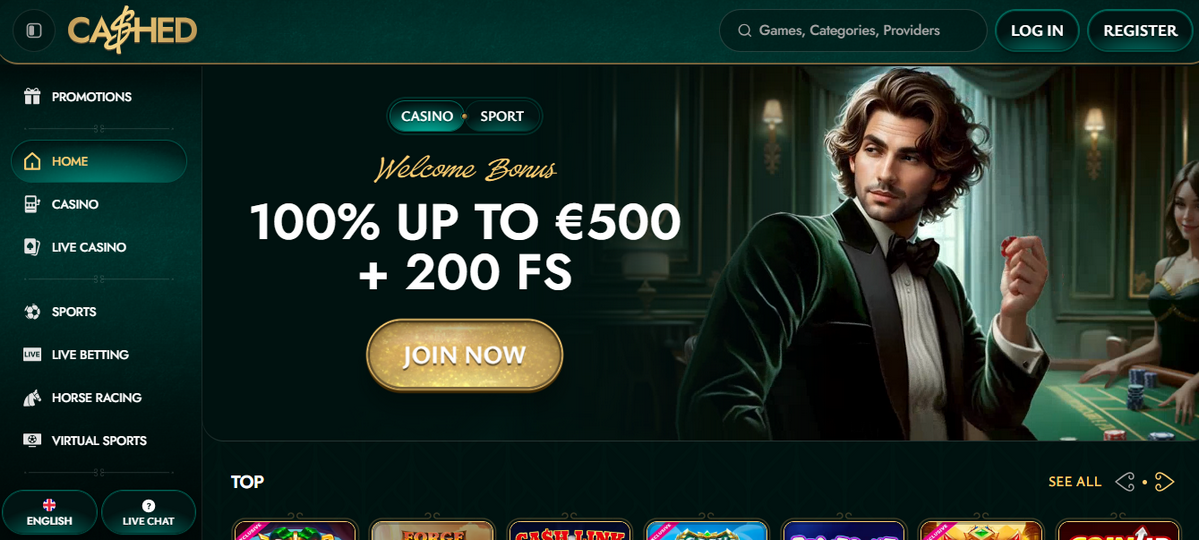
Task: Click the Log In button
Action: [1037, 31]
